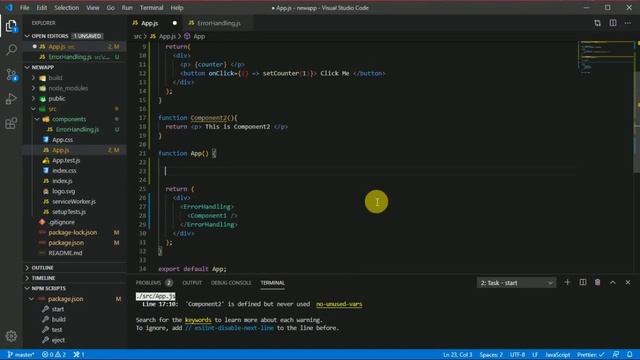The image size is (640, 360).
Task: Run the build npm script
Action: point(59,319)
